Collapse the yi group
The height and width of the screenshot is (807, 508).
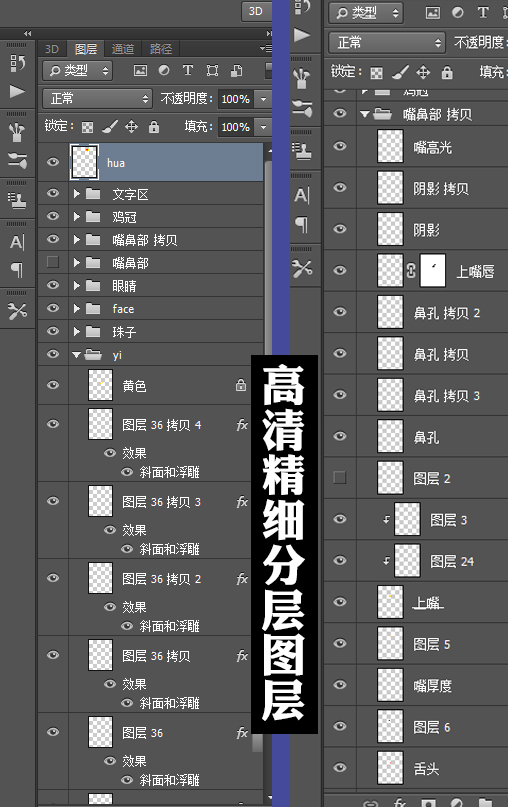(77, 355)
